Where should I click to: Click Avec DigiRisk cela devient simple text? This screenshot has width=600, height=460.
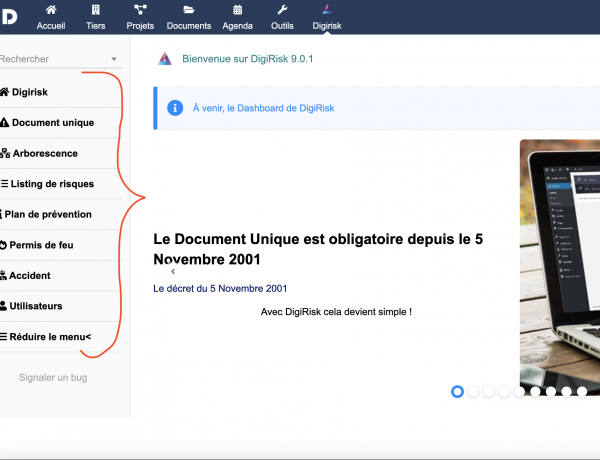click(336, 312)
